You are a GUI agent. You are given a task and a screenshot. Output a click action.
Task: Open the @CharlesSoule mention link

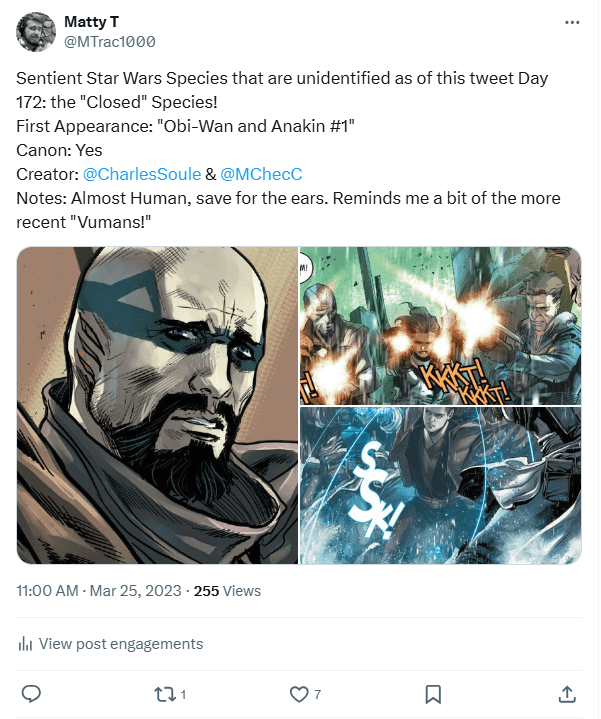[x=140, y=174]
